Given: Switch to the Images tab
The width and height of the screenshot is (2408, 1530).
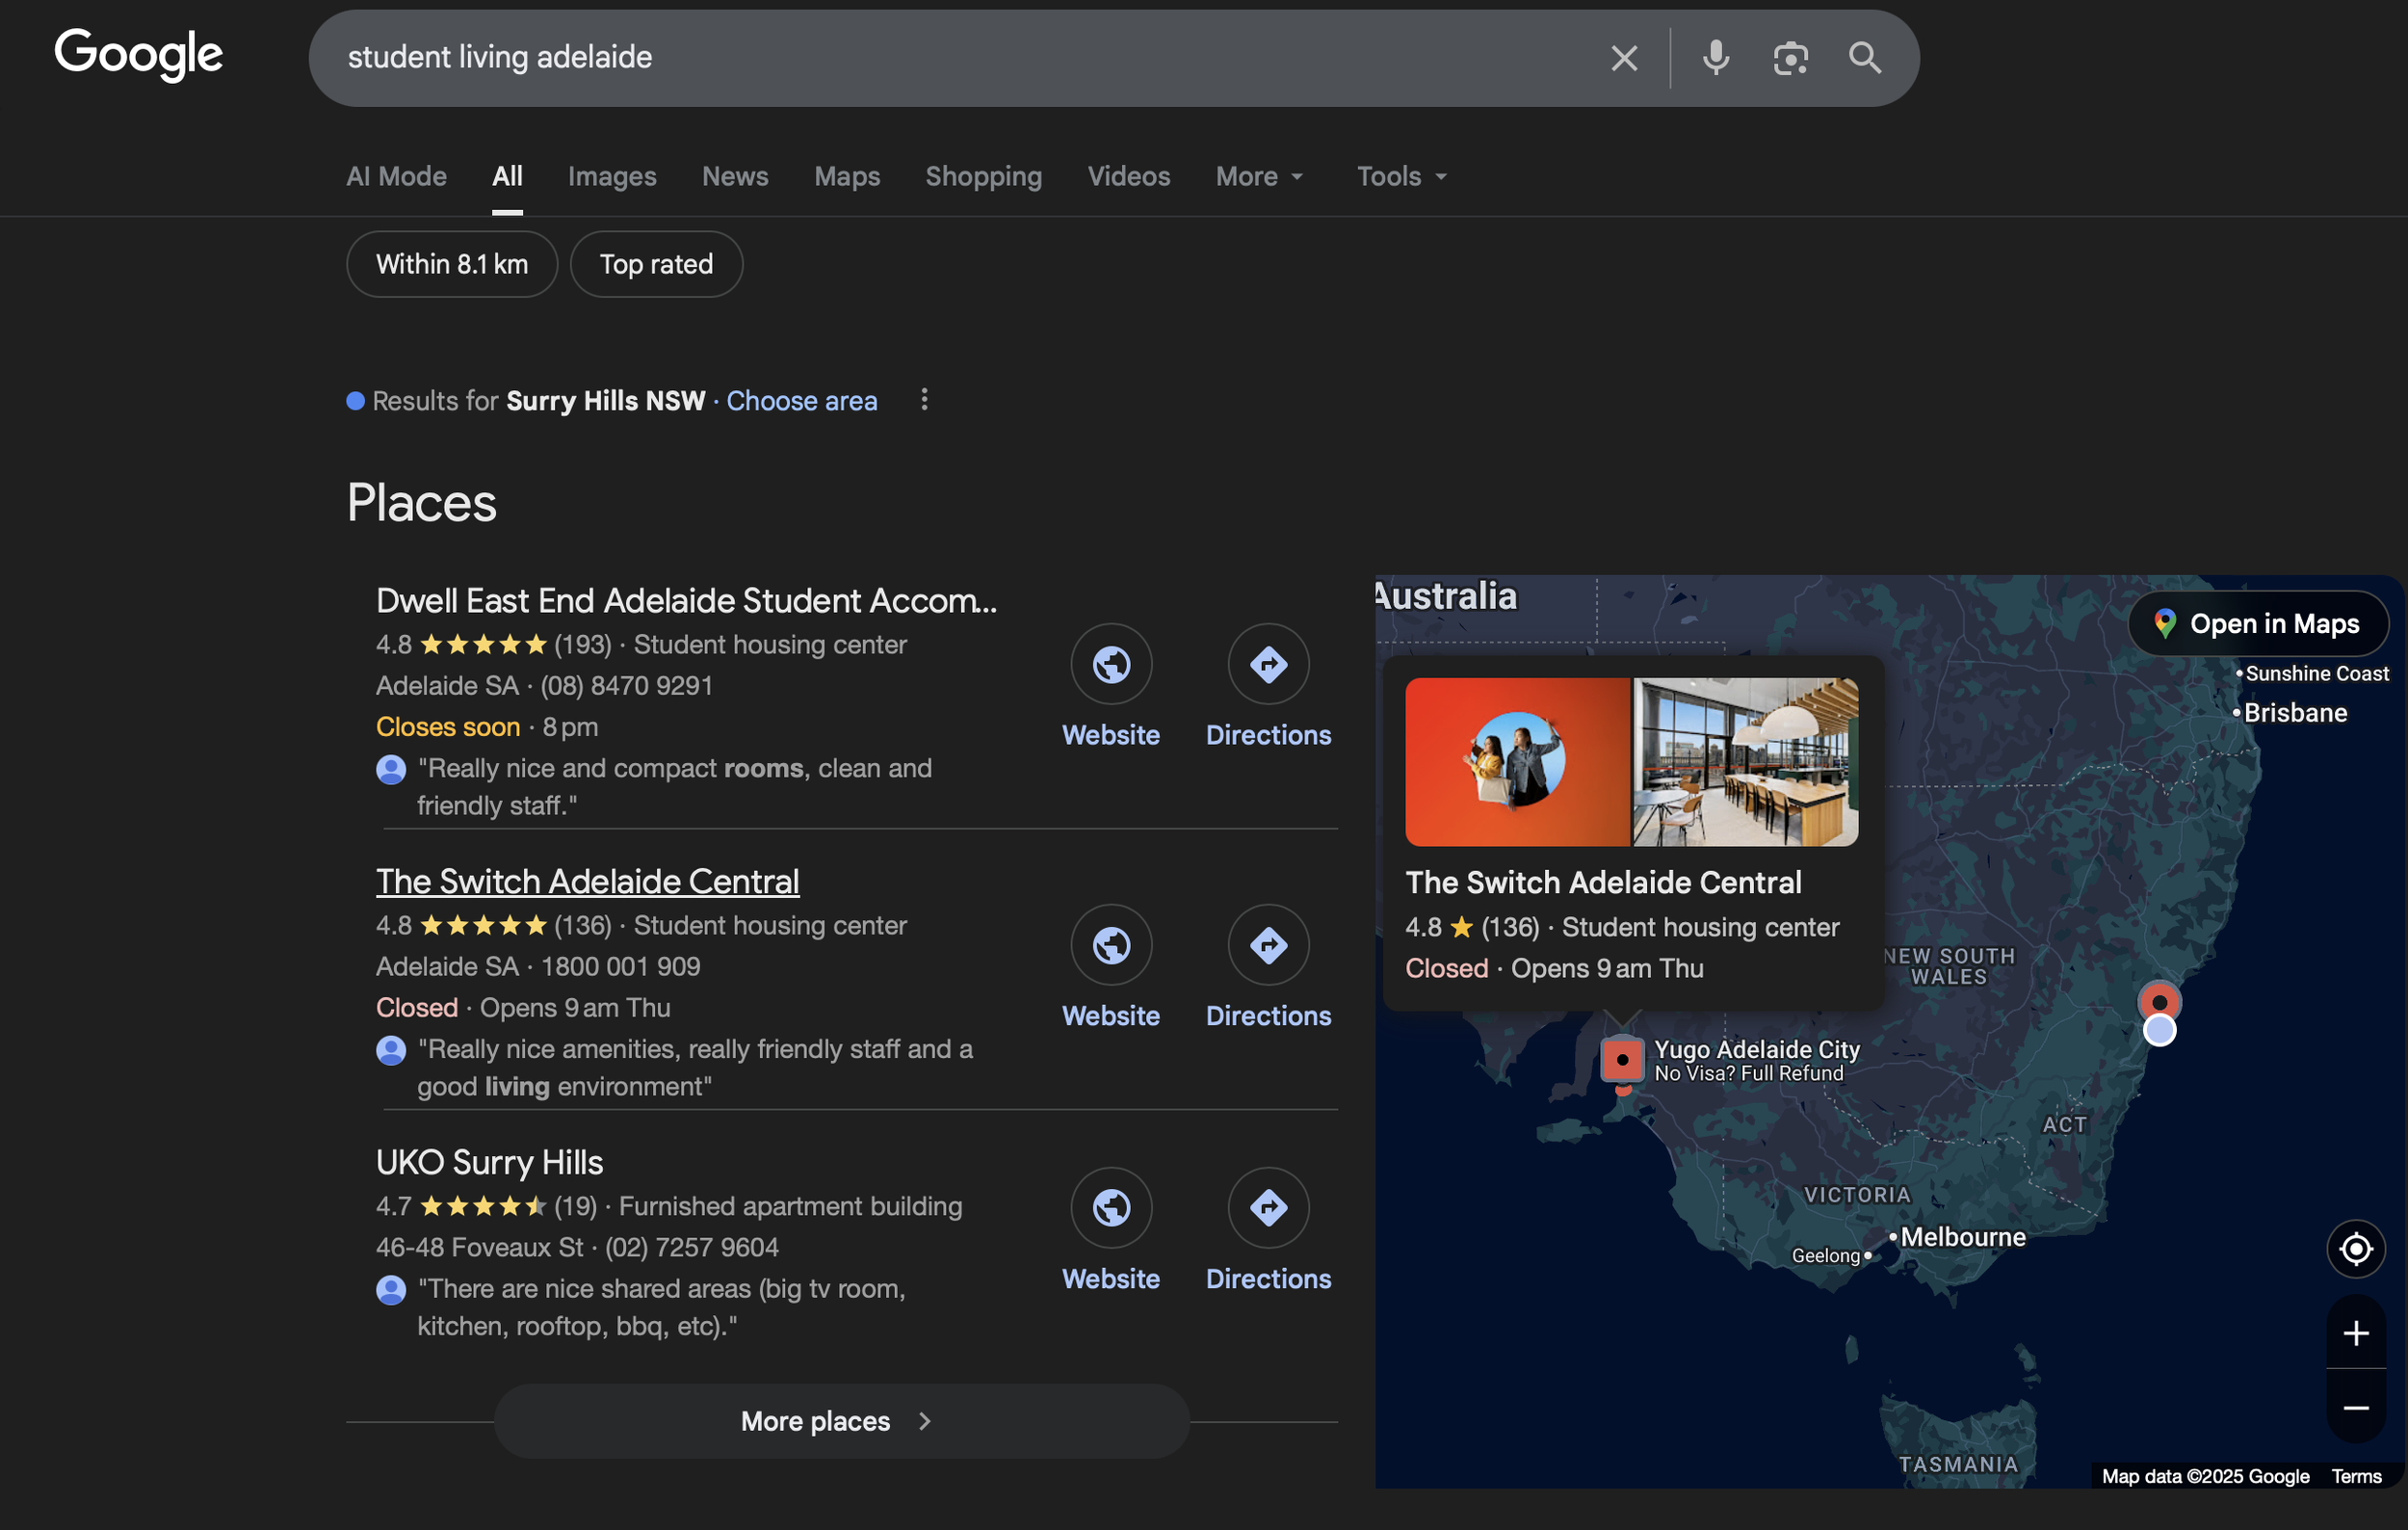Looking at the screenshot, I should pyautogui.click(x=612, y=177).
